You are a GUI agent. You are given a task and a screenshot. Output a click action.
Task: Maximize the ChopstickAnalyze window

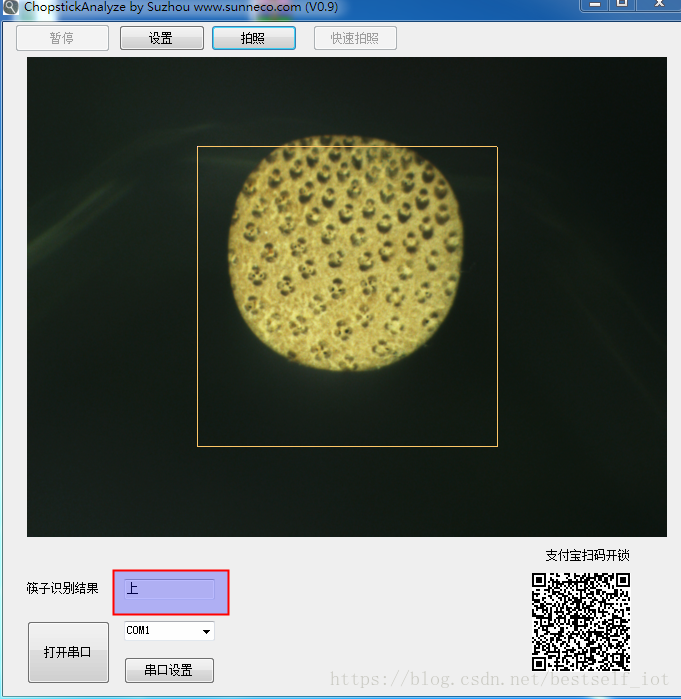tap(622, 4)
